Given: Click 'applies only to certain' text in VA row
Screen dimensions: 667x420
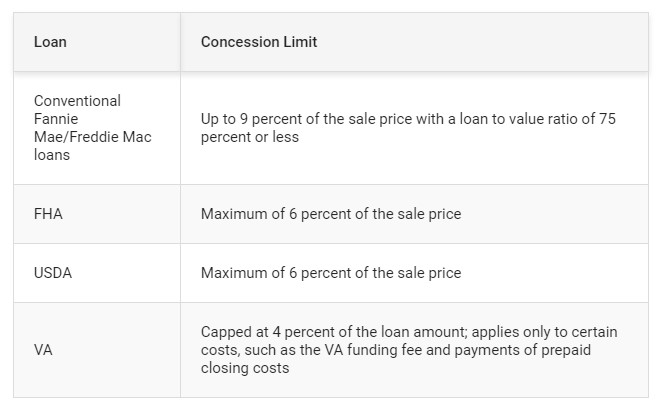Looking at the screenshot, I should 544,332.
